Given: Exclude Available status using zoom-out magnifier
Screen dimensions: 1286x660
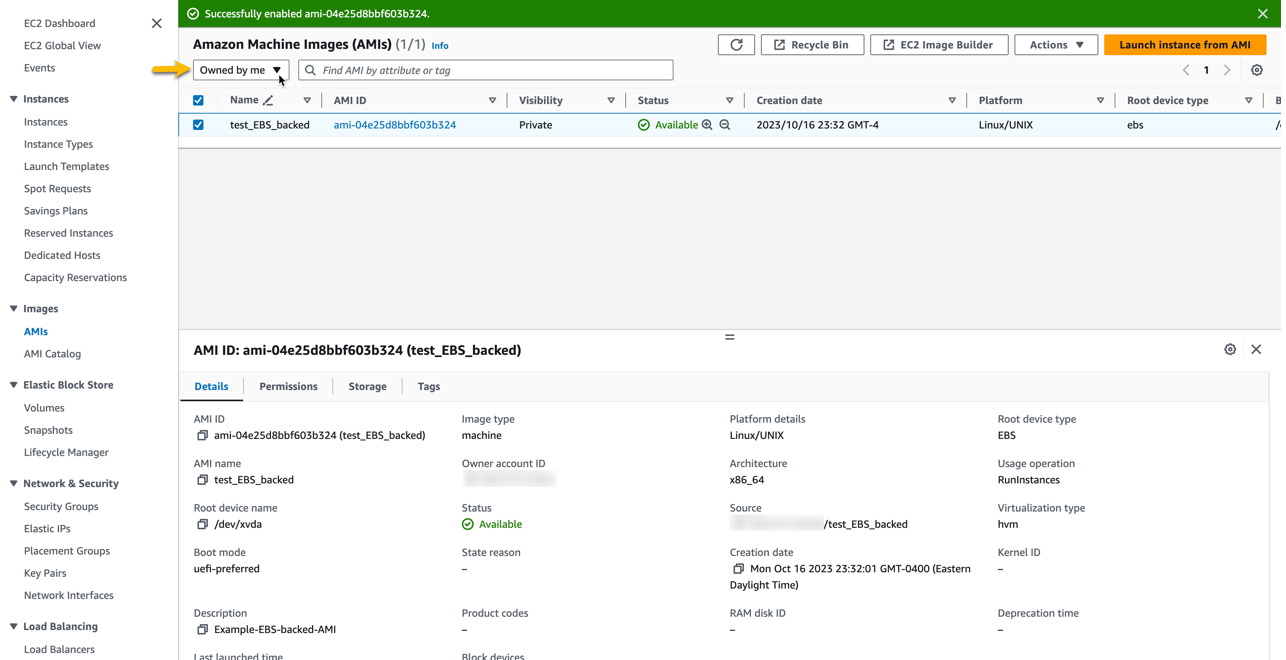Looking at the screenshot, I should point(723,125).
